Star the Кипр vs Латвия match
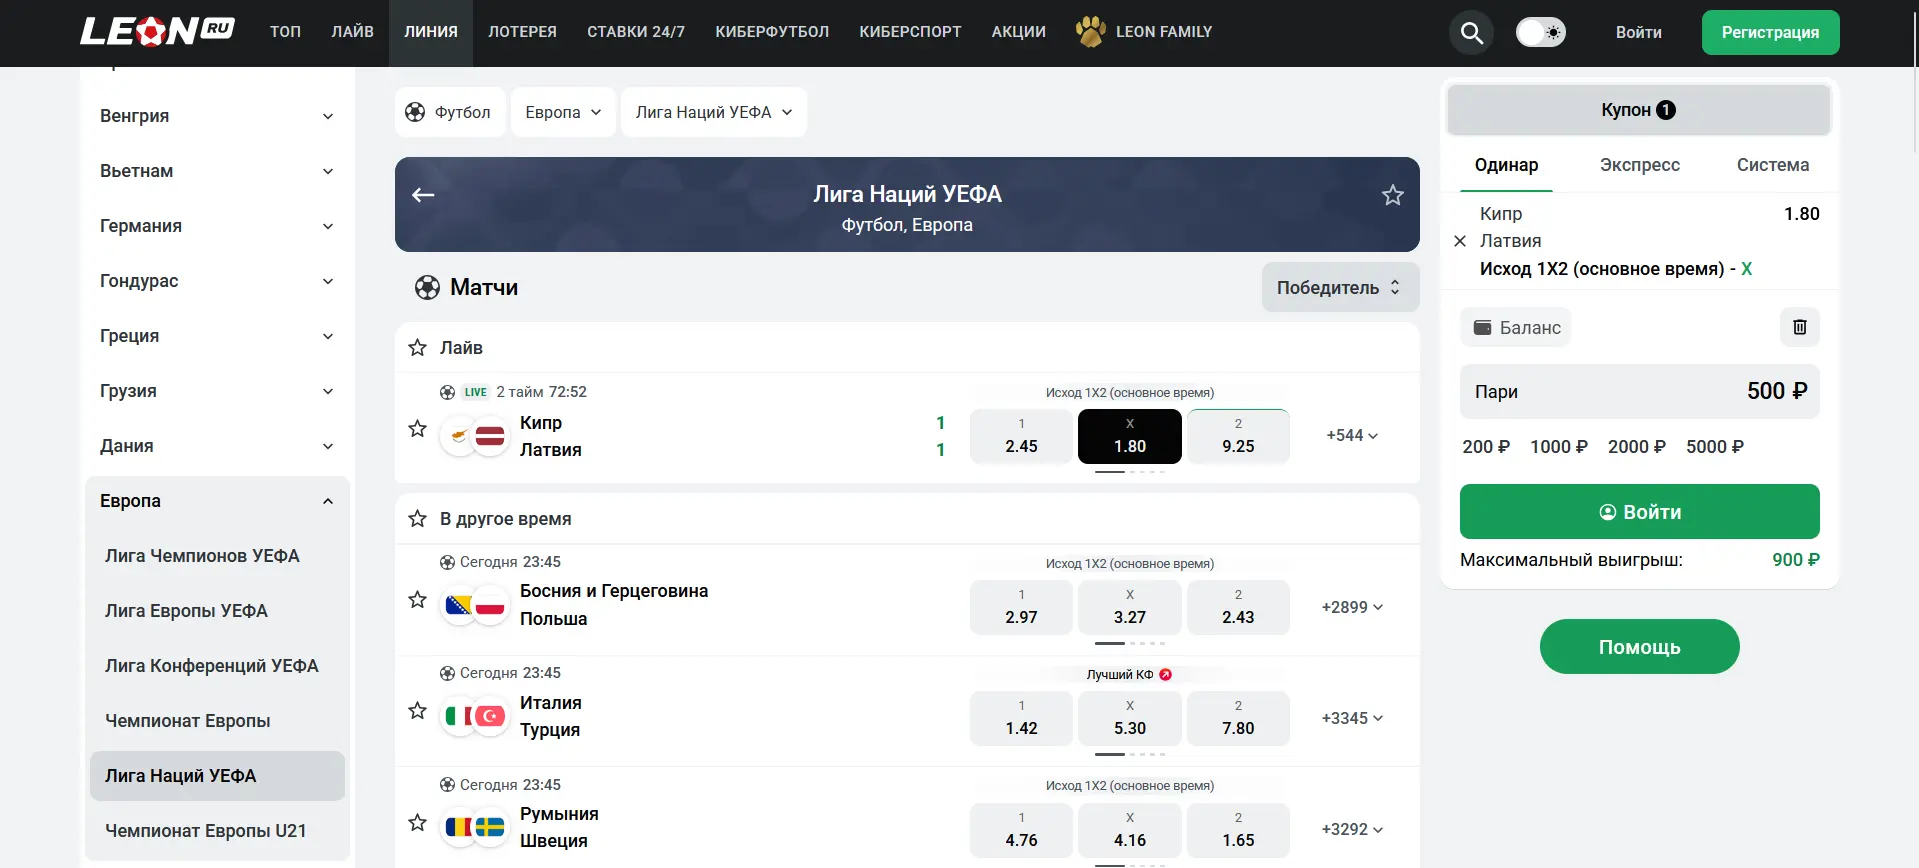 pyautogui.click(x=418, y=429)
